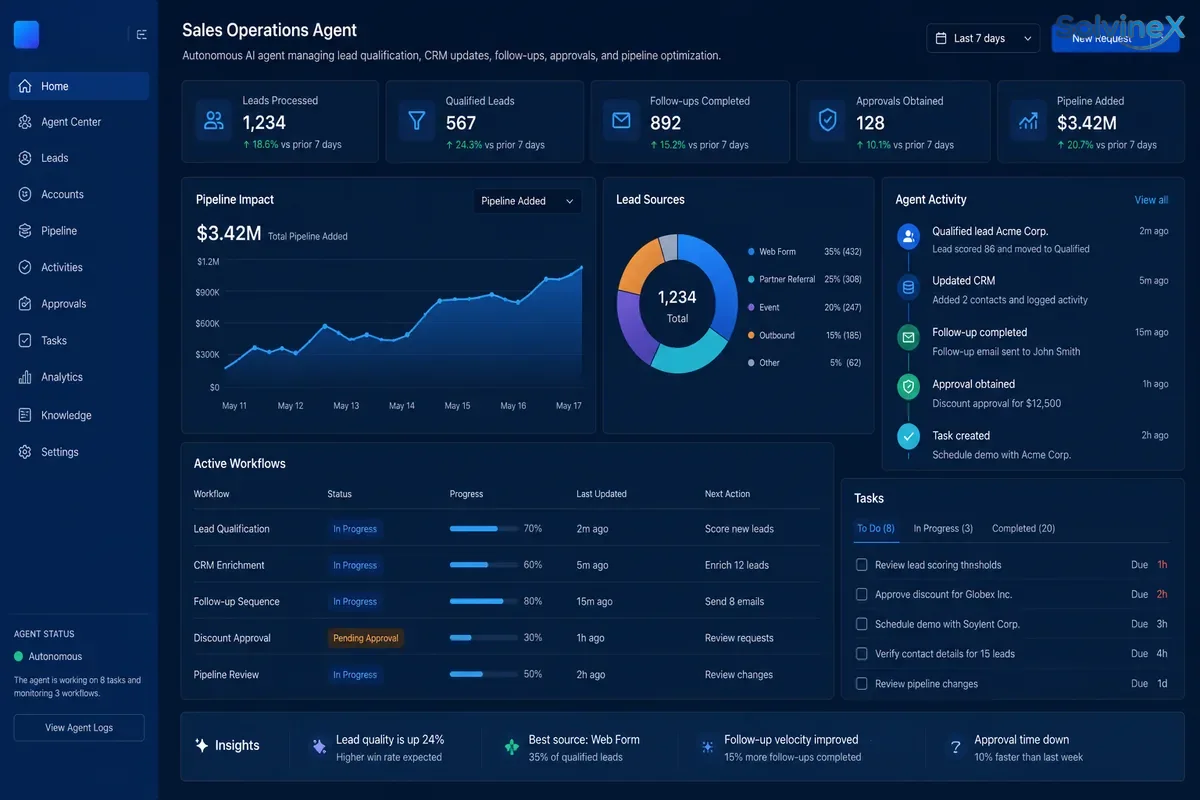
Task: Click View all in Agent Activity
Action: click(1151, 200)
